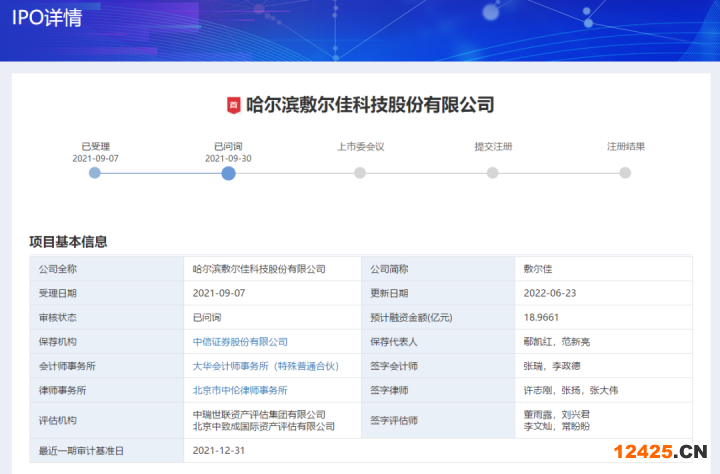Click the 项目基本信息 section heading
This screenshot has height=474, width=720.
(x=68, y=241)
